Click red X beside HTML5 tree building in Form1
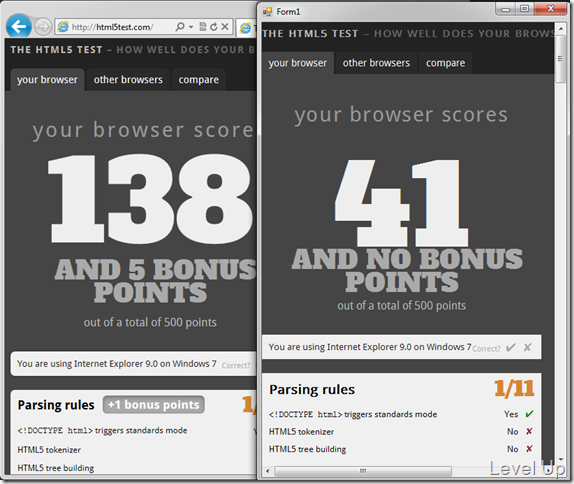574x484 pixels. [x=529, y=448]
